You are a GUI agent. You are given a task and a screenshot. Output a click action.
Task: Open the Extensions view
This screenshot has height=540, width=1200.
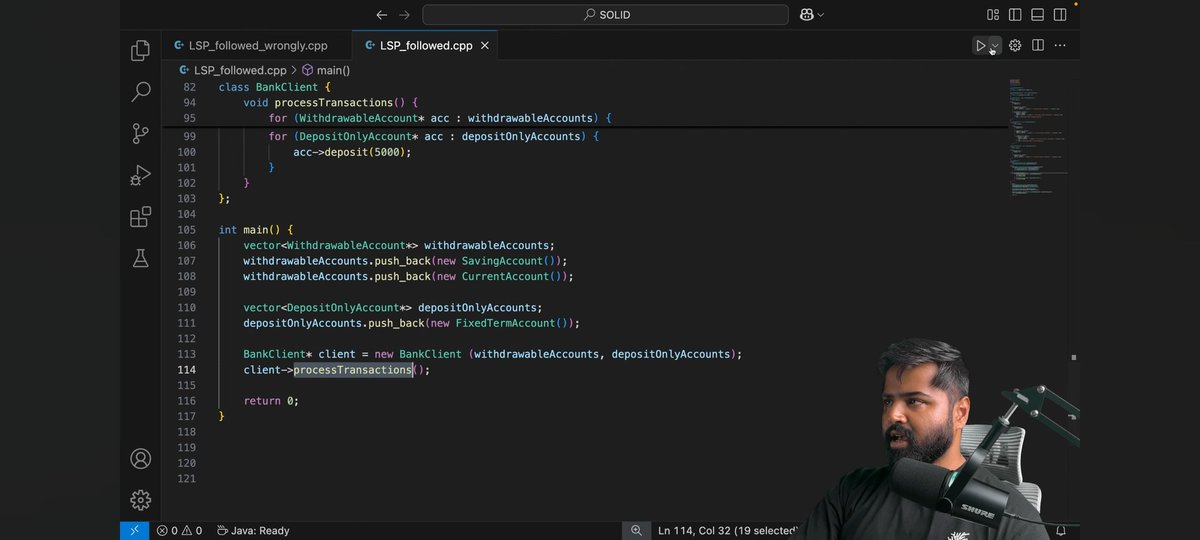click(141, 217)
